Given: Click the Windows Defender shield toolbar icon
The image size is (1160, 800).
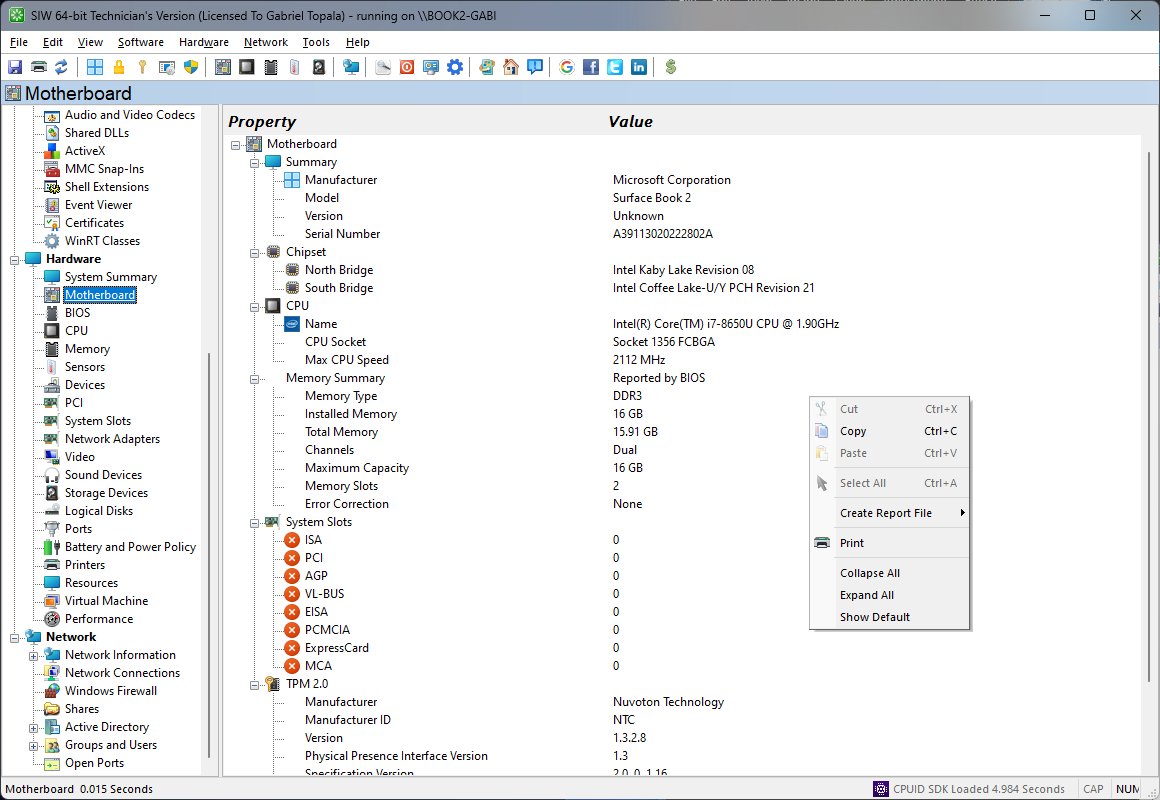Looking at the screenshot, I should click(191, 67).
